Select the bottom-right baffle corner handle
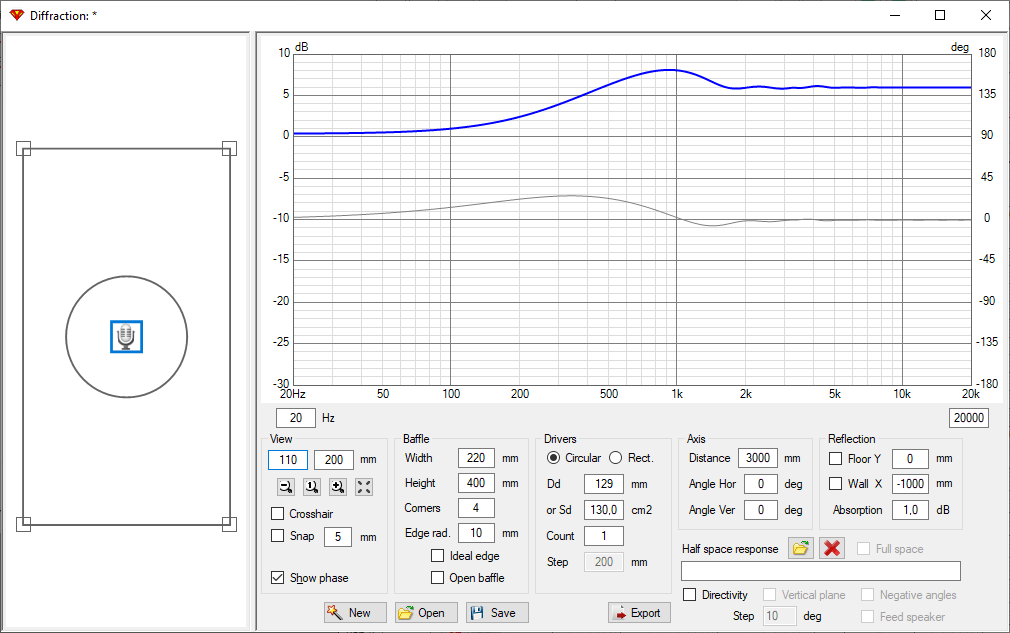This screenshot has height=633, width=1010. (x=229, y=524)
